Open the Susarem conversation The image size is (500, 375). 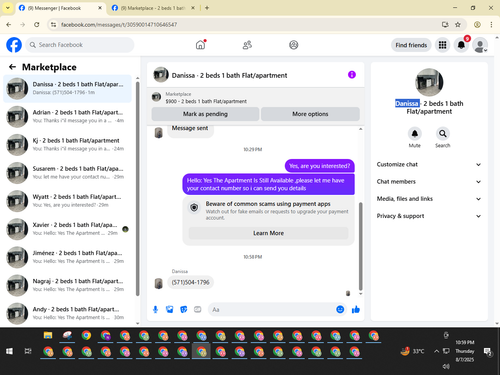pos(67,173)
